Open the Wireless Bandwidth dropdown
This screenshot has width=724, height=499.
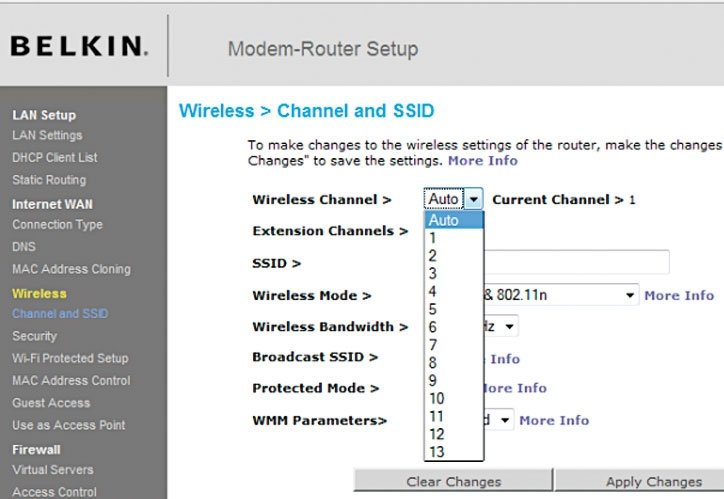pyautogui.click(x=501, y=326)
